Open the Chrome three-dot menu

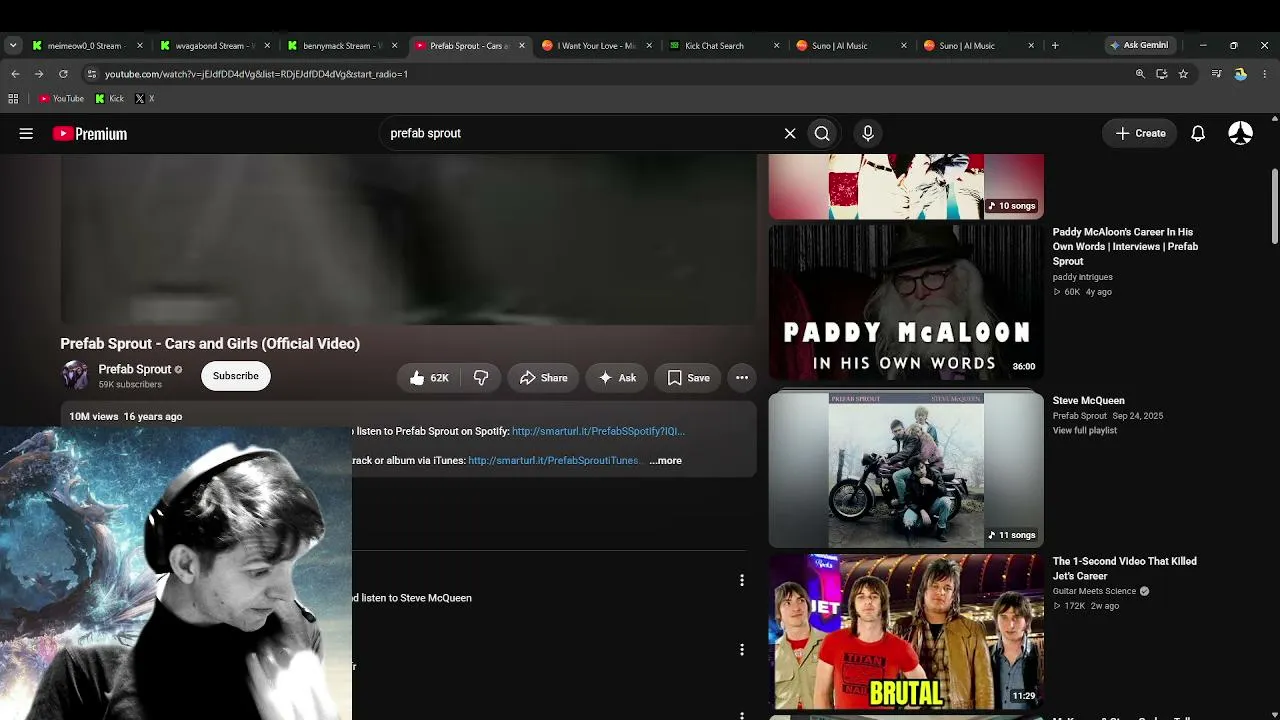[x=1265, y=74]
